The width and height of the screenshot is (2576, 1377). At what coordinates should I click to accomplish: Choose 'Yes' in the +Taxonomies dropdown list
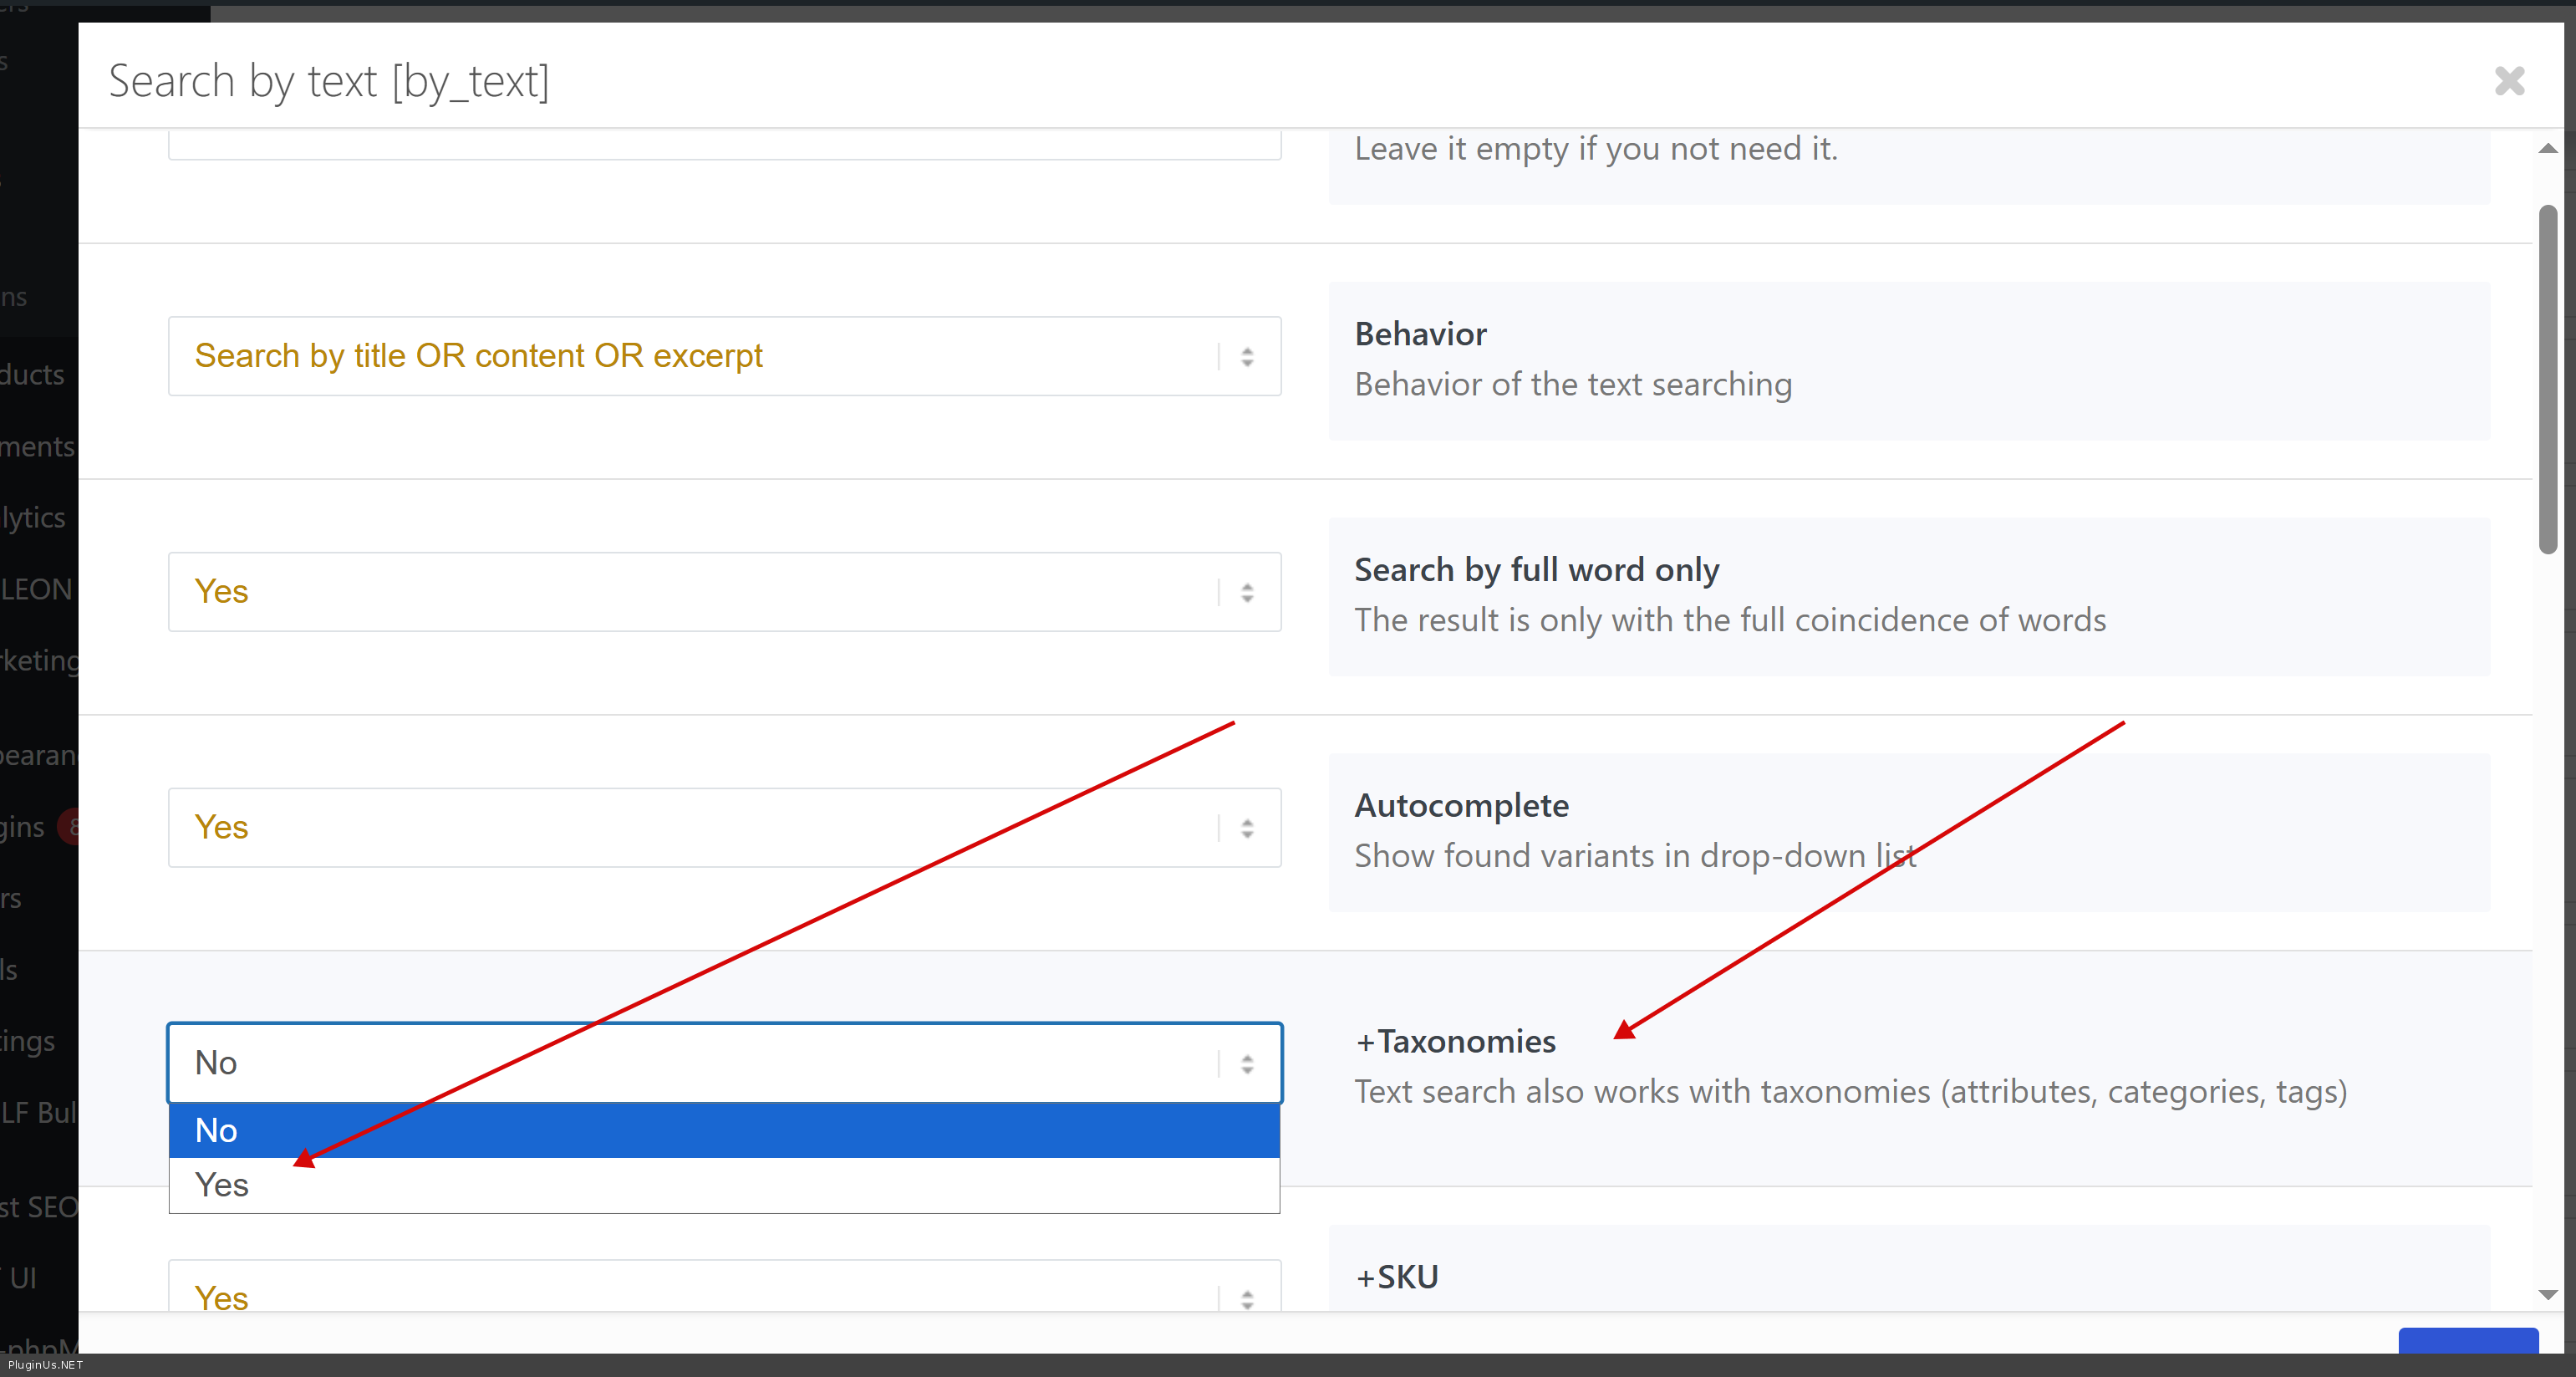[x=724, y=1186]
